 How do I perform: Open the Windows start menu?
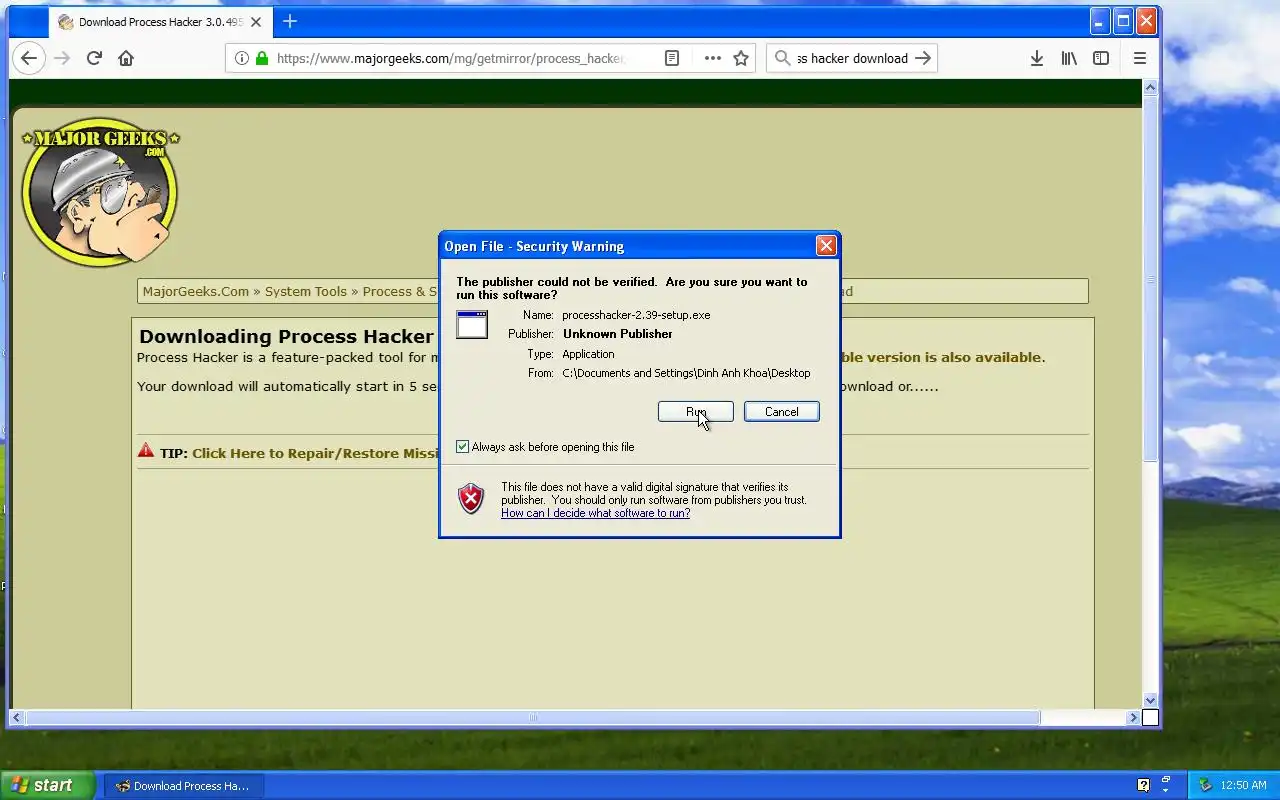(47, 785)
